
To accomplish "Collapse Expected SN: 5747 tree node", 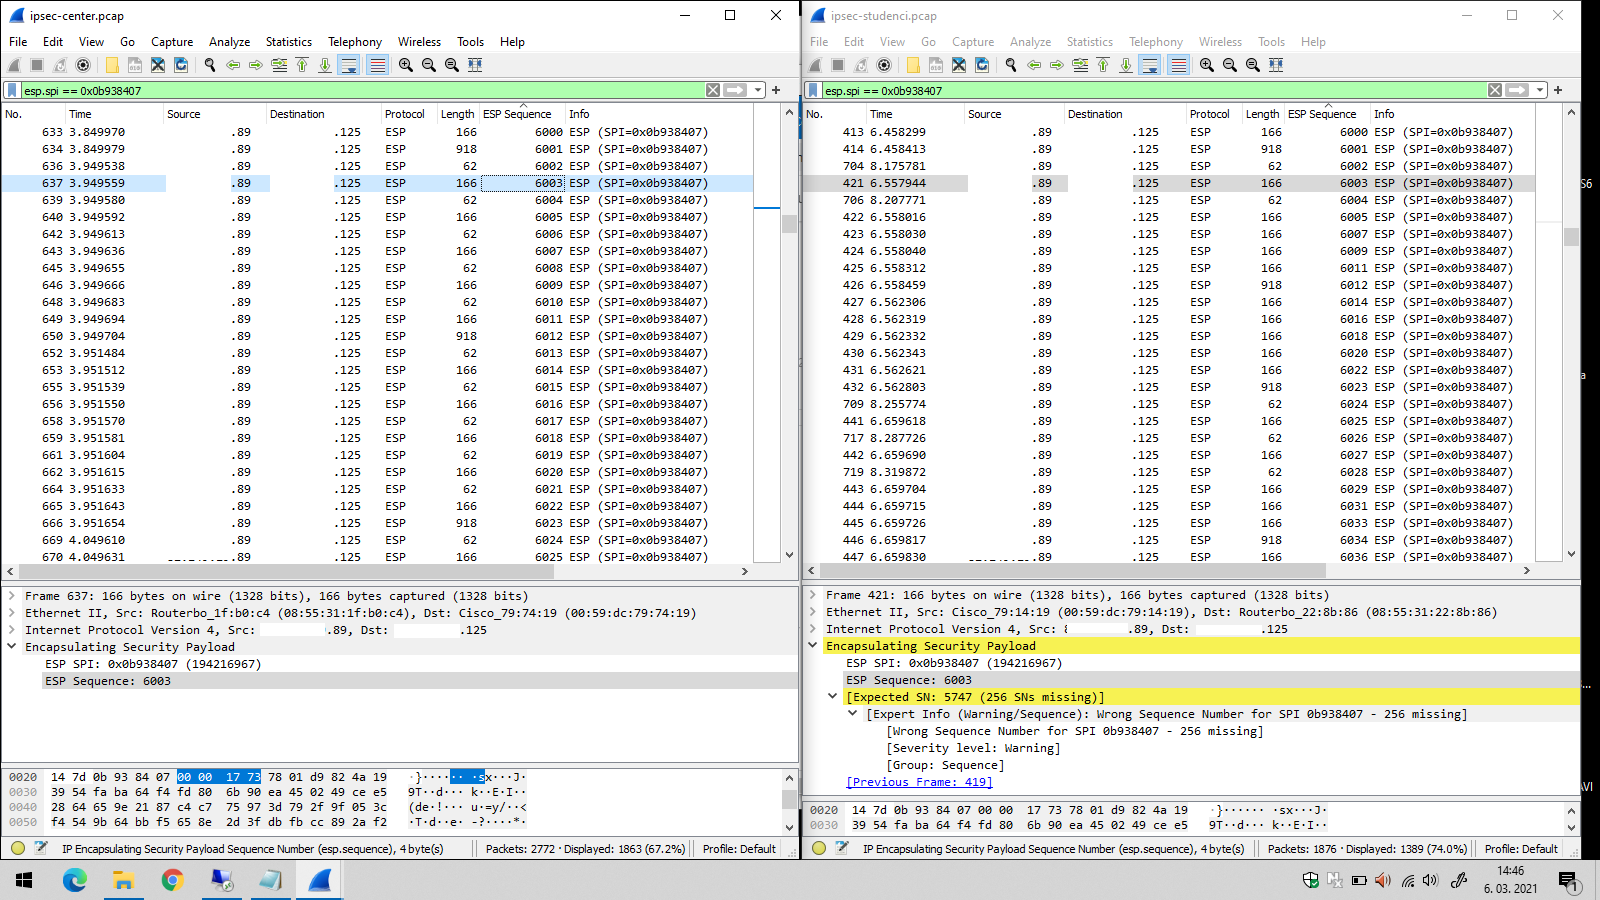I will pos(833,697).
